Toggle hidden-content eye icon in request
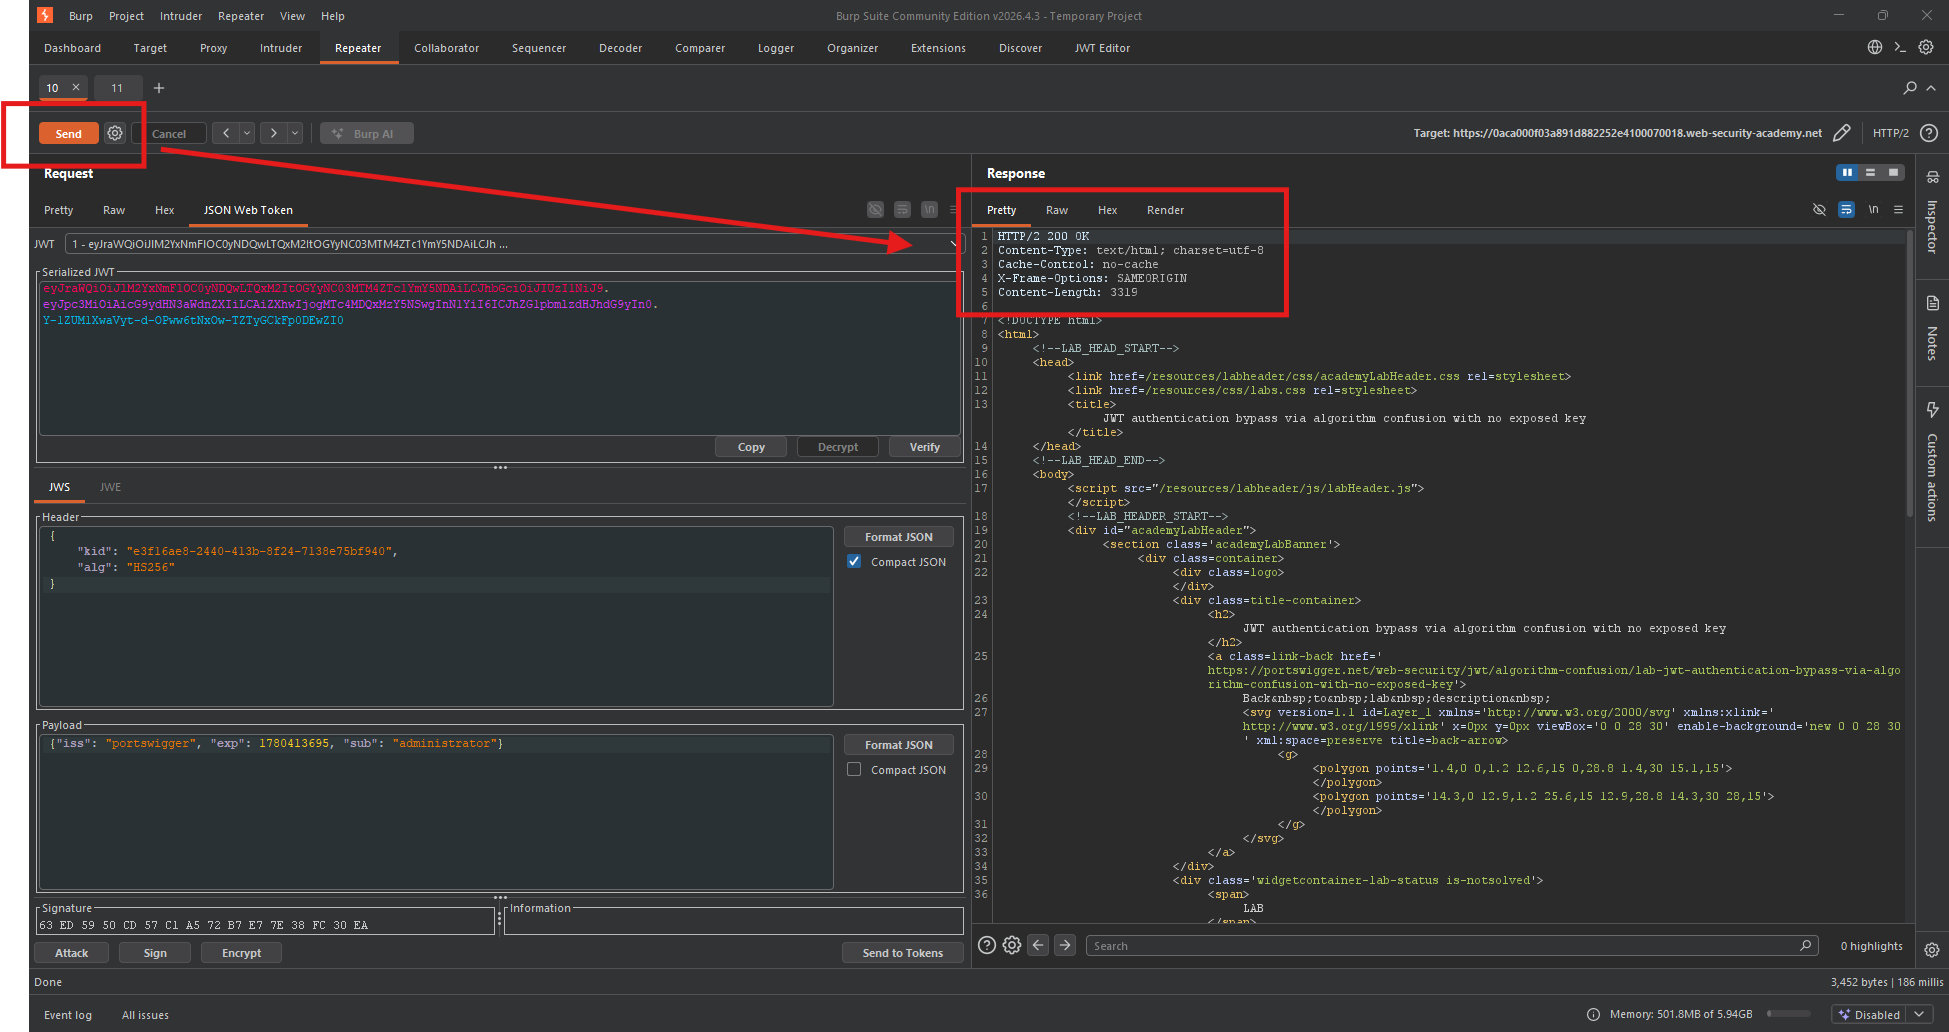Screen dimensions: 1949x1032 [x=875, y=209]
